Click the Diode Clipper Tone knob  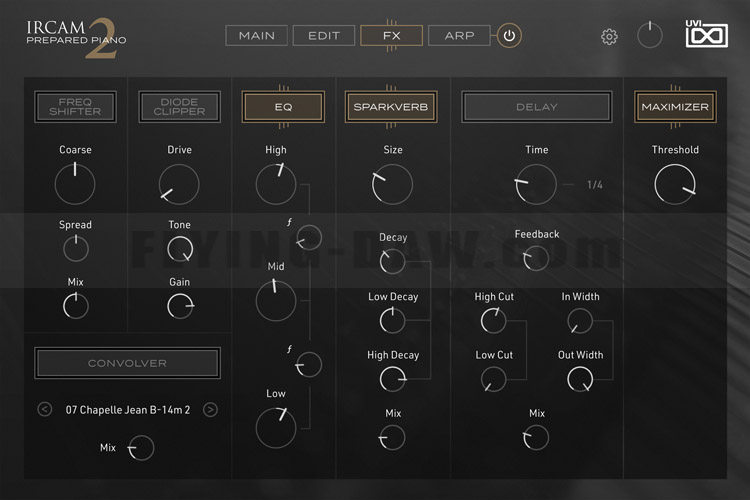[180, 249]
